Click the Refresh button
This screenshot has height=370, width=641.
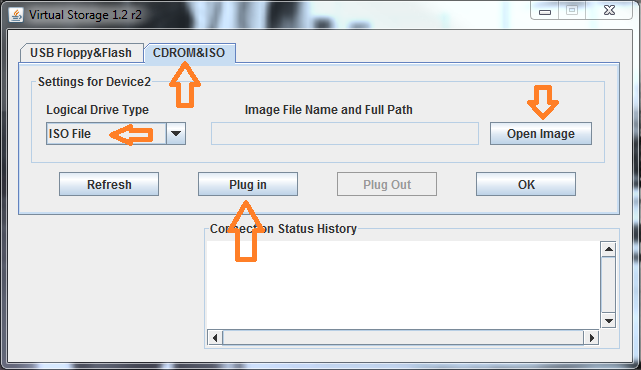click(109, 184)
